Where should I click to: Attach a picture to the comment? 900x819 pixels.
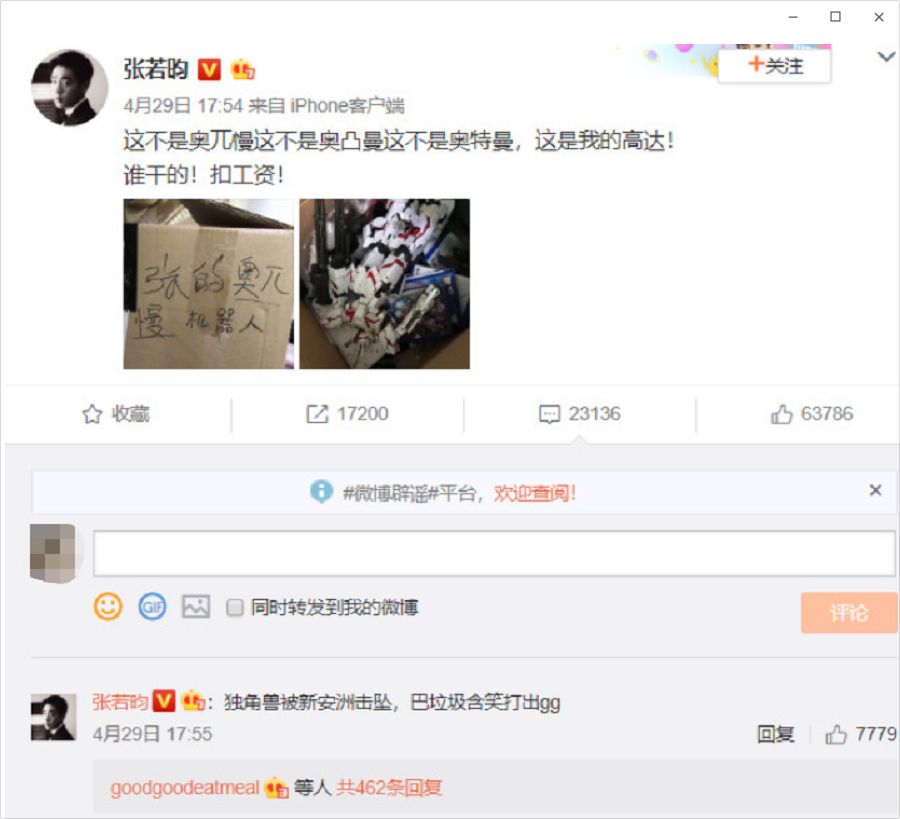coord(196,607)
